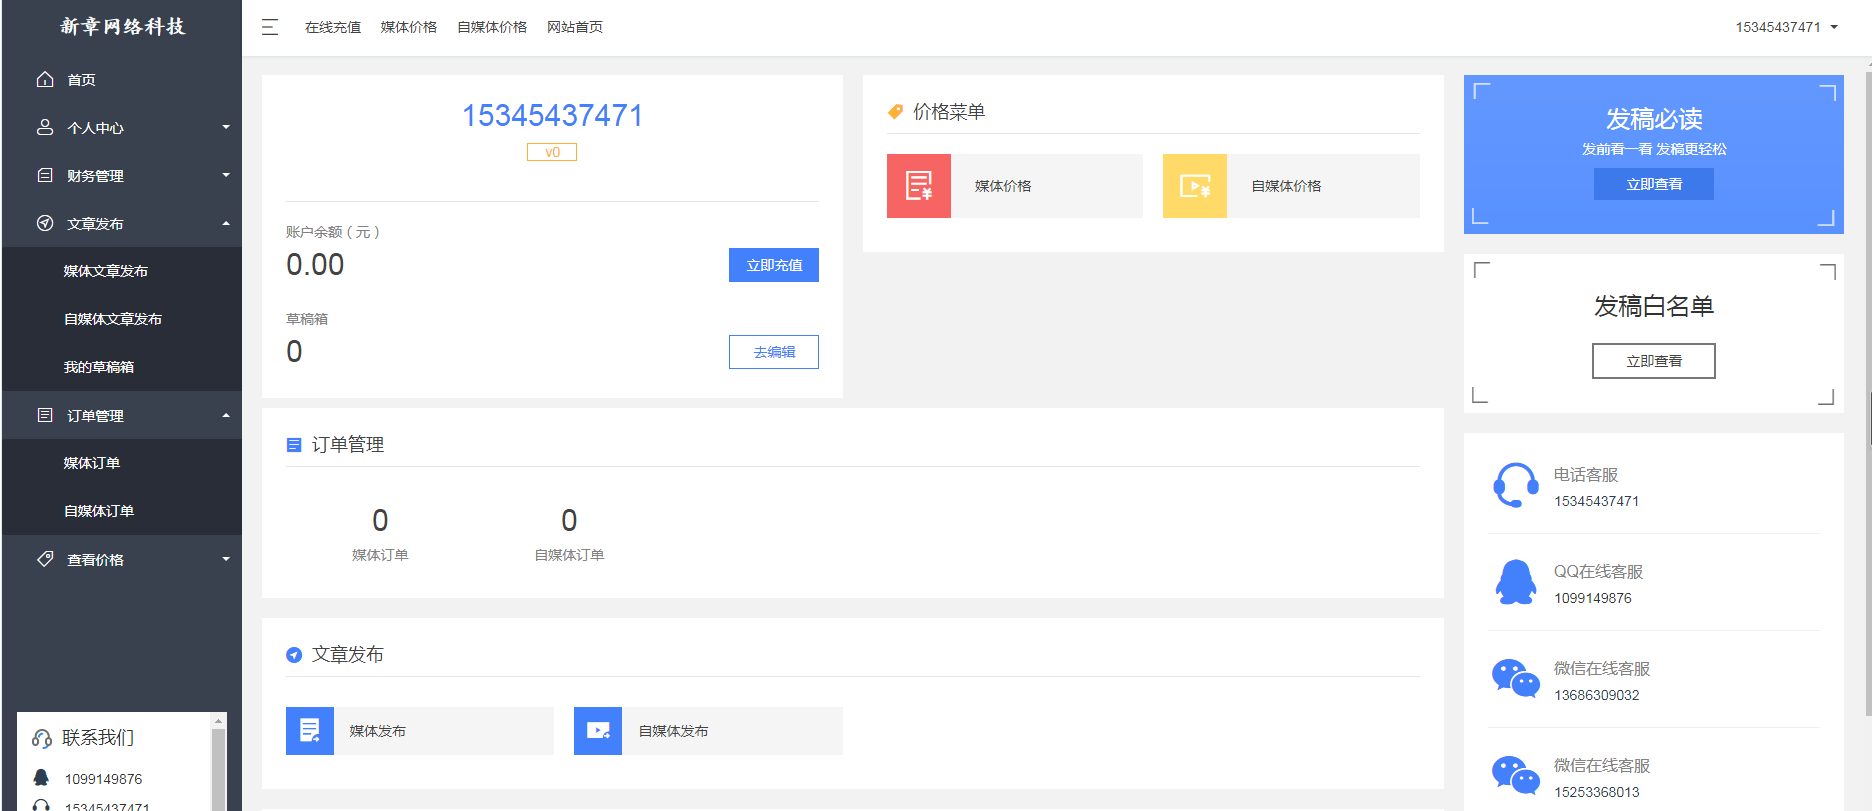Click the 自媒体订单 count of 0
This screenshot has width=1872, height=811.
click(569, 520)
